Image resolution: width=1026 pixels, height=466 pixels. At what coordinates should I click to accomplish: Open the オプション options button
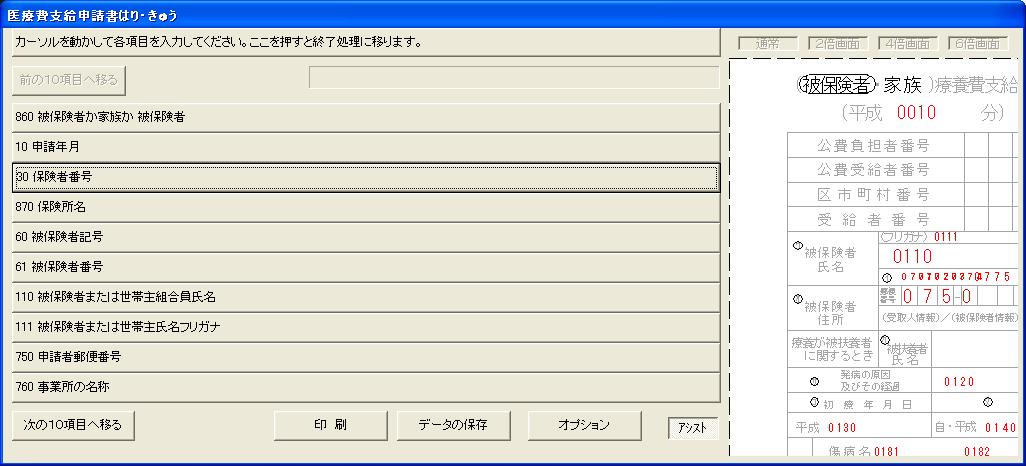pos(584,425)
